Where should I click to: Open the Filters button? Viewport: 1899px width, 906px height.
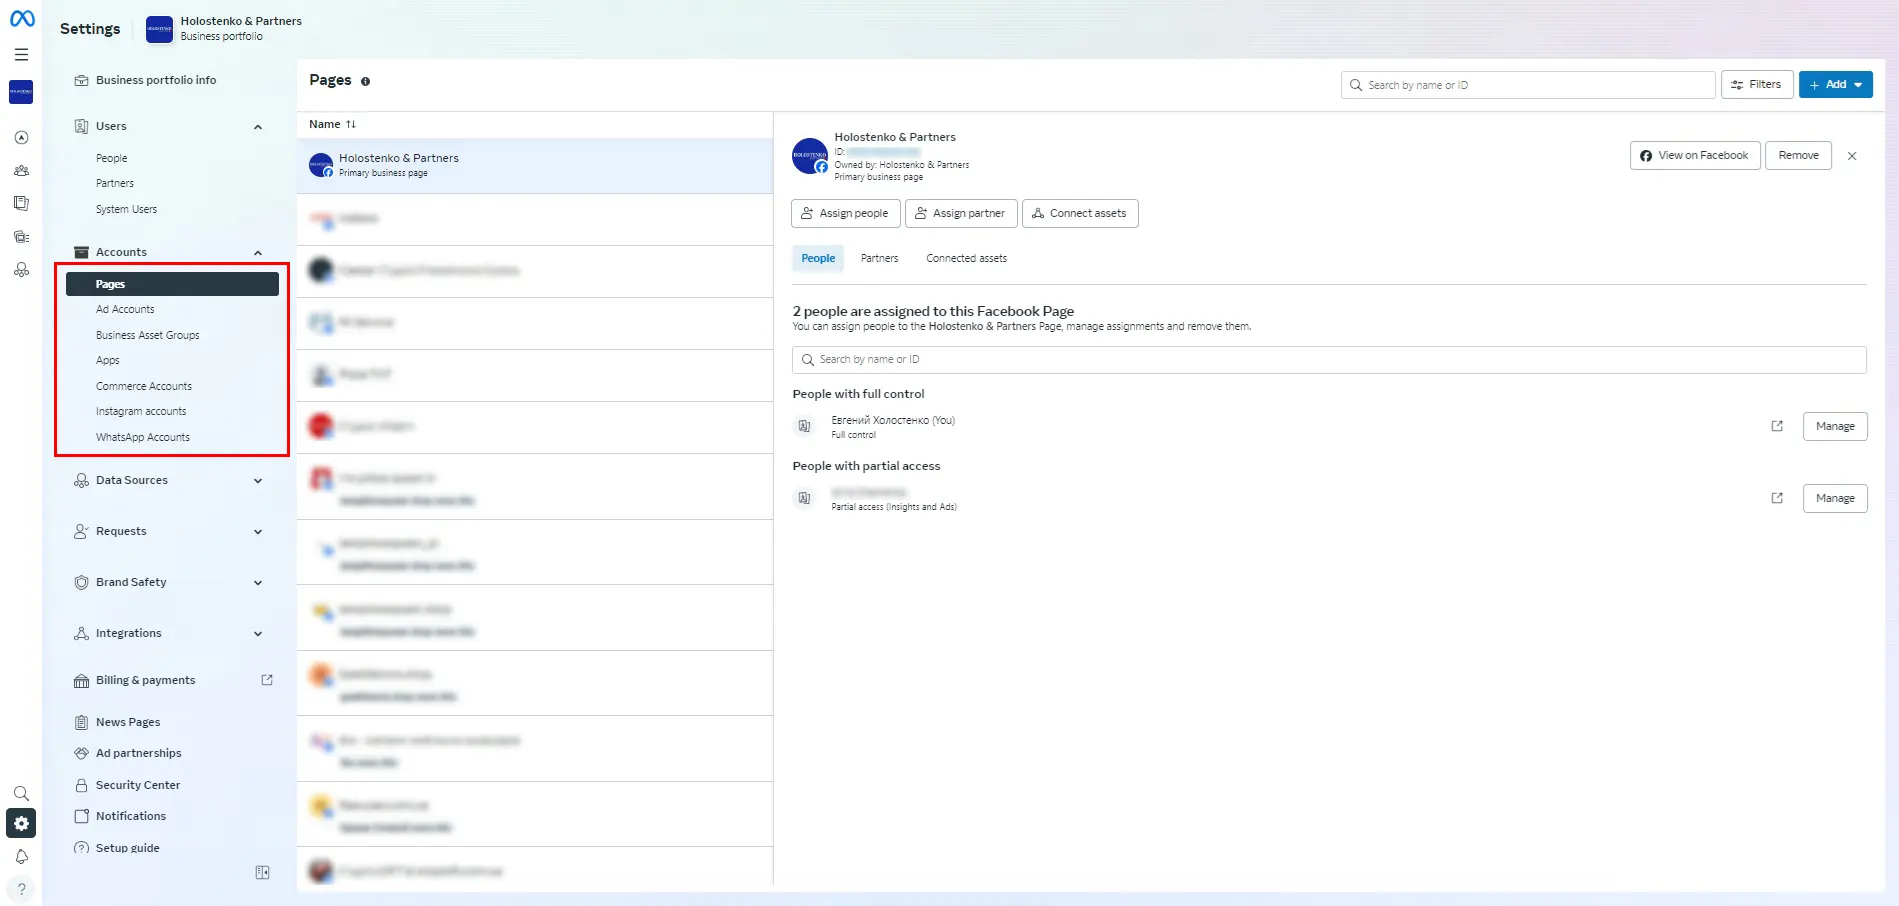[x=1756, y=85]
